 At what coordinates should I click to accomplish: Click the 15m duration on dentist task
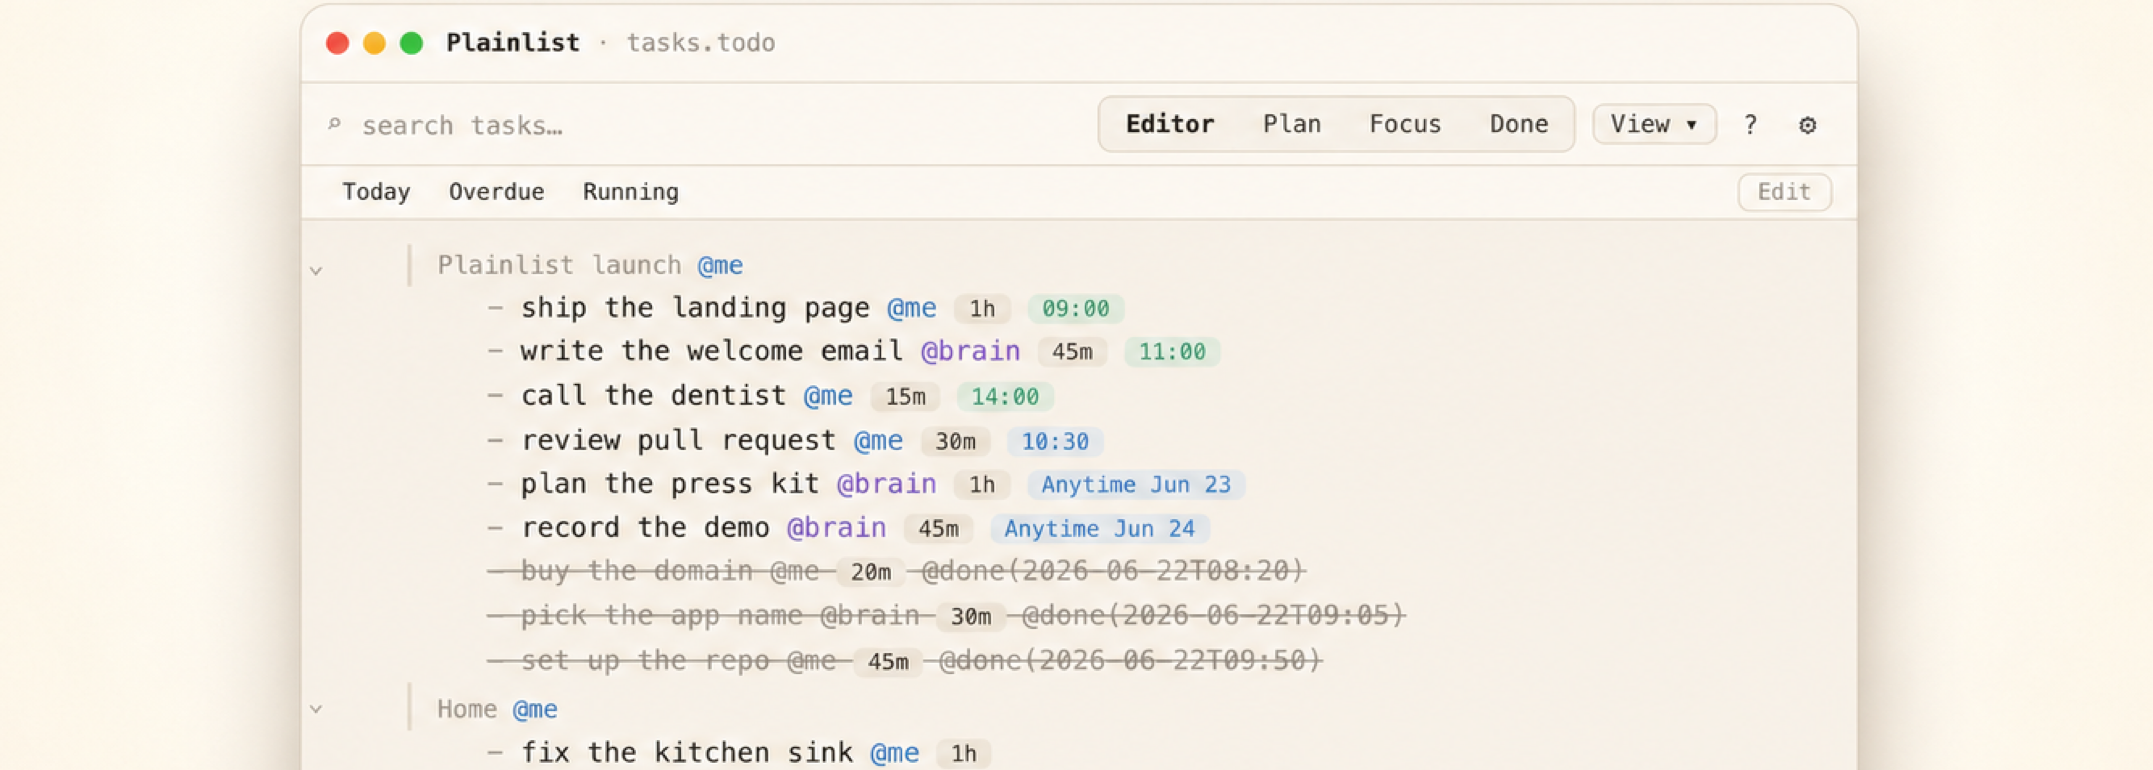pos(905,397)
